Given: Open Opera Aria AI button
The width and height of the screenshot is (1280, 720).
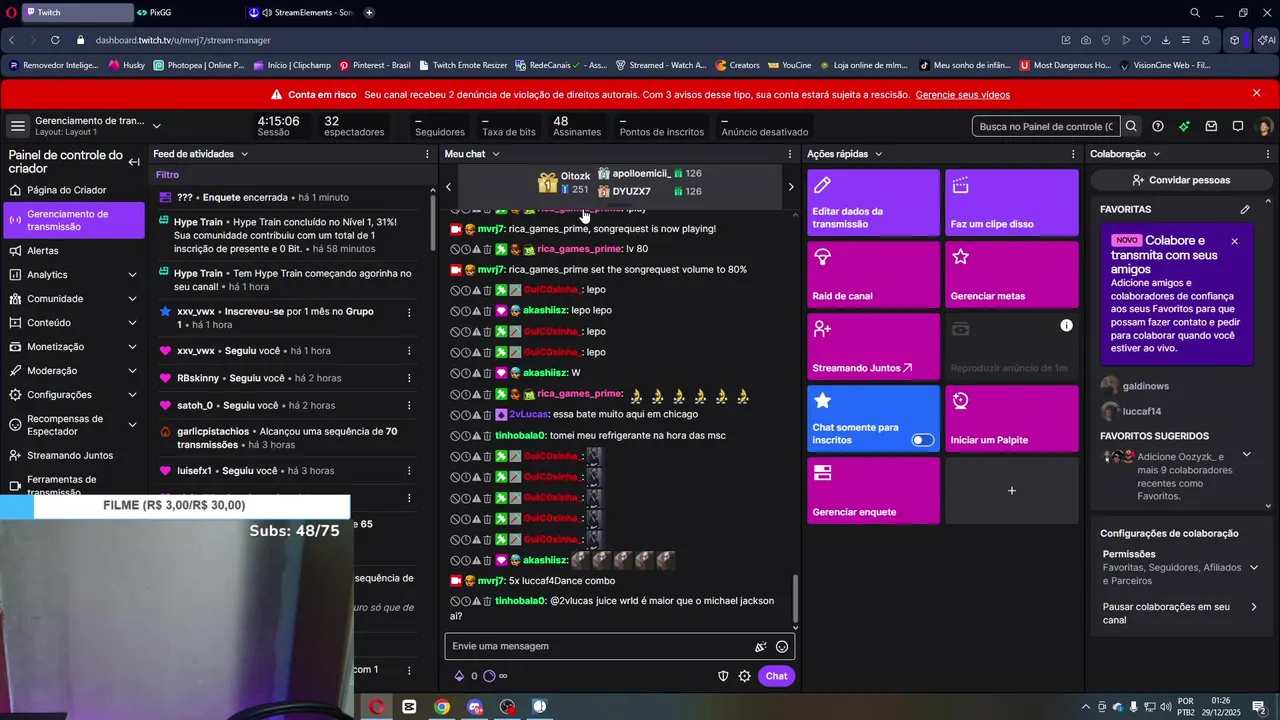Looking at the screenshot, I should point(1266,40).
